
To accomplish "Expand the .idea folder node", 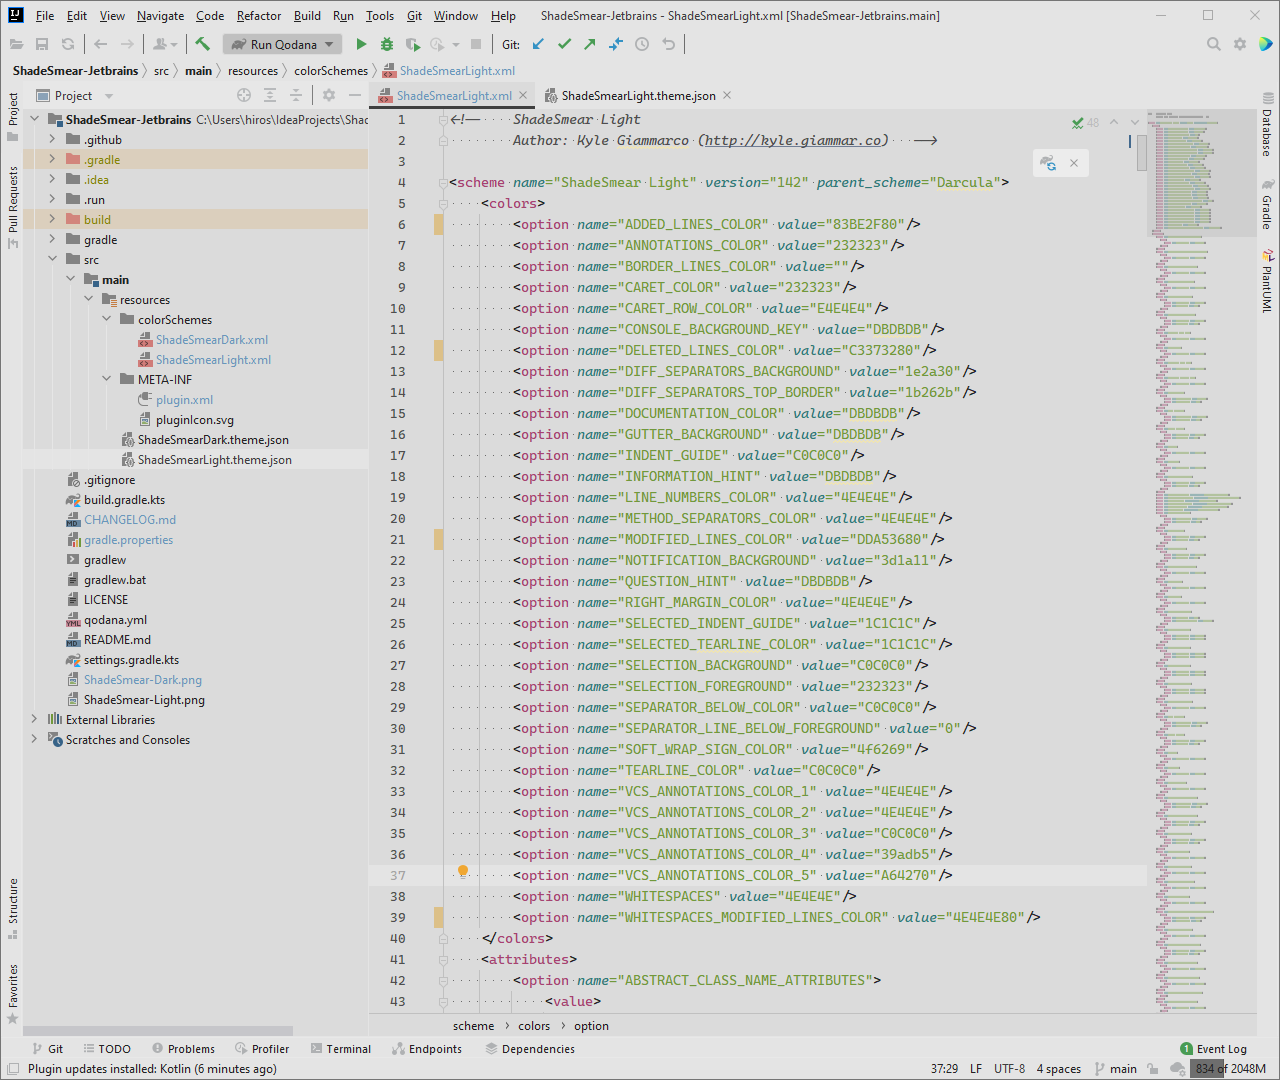I will (x=52, y=179).
